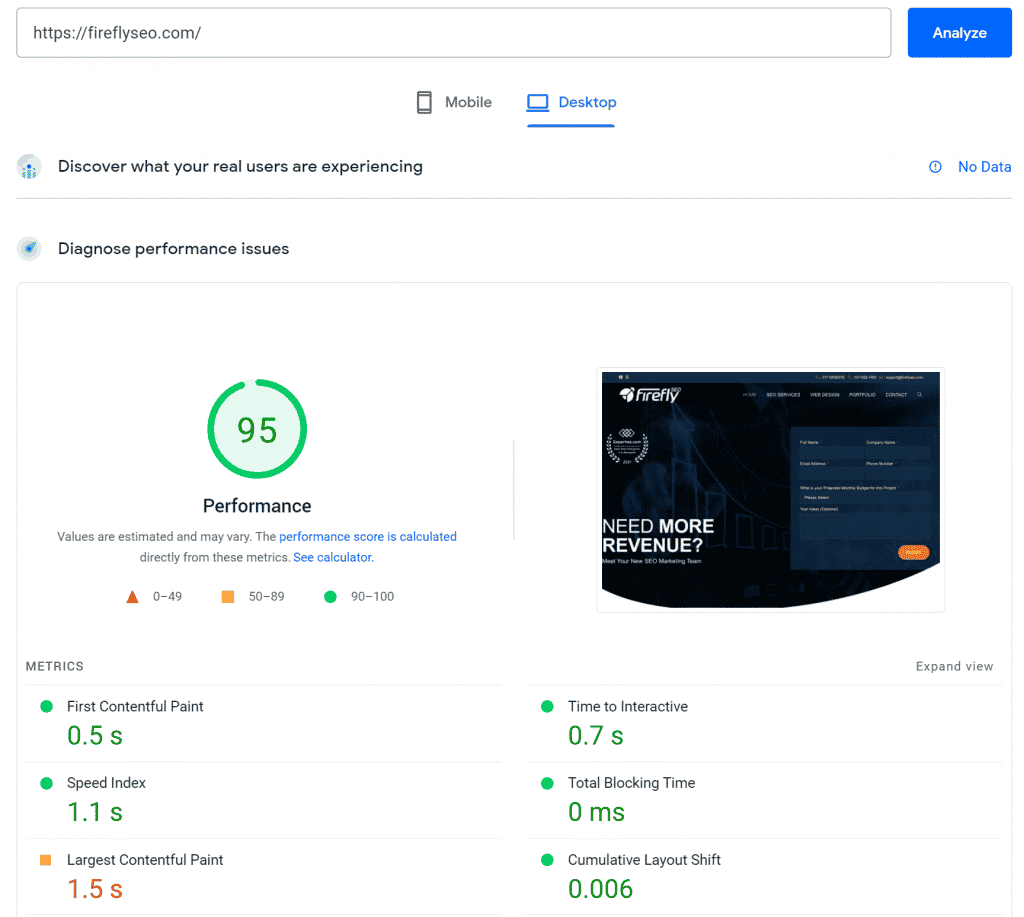Click the Performance heading
The width and height of the screenshot is (1024, 917).
257,506
